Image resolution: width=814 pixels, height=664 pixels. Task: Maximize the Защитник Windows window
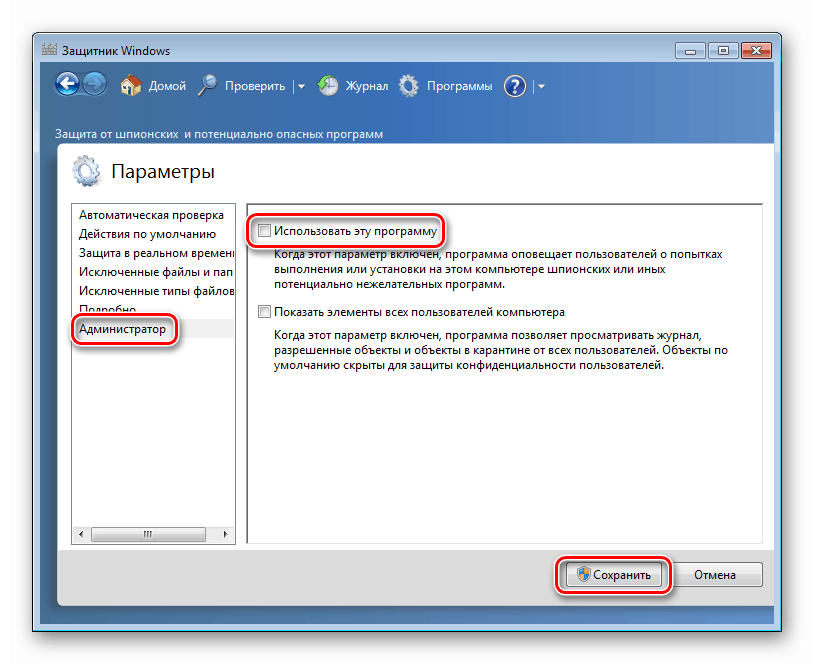(x=723, y=50)
